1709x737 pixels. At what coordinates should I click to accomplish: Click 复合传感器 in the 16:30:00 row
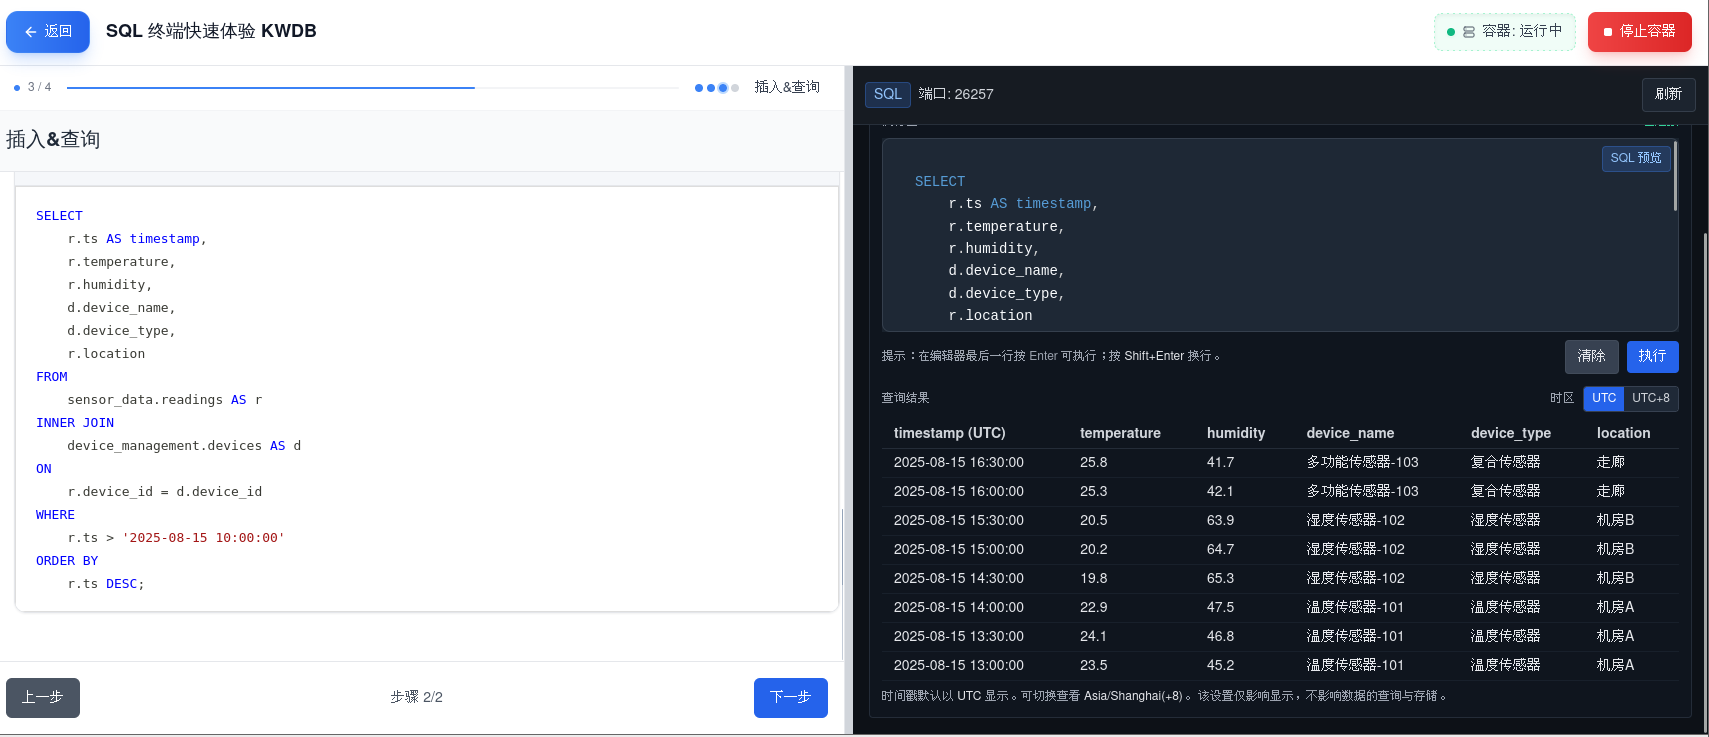[1505, 462]
